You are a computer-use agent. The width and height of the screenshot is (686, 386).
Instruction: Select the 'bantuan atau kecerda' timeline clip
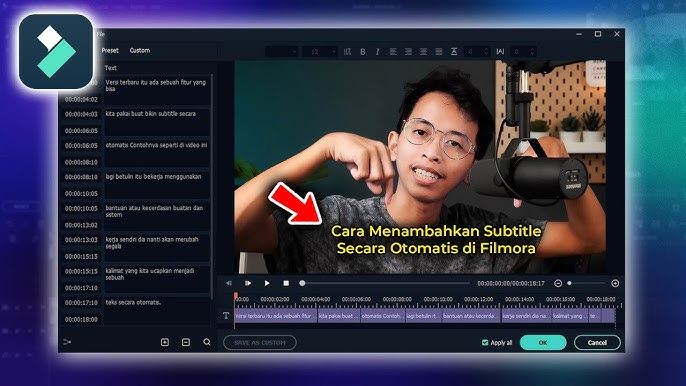click(x=471, y=316)
